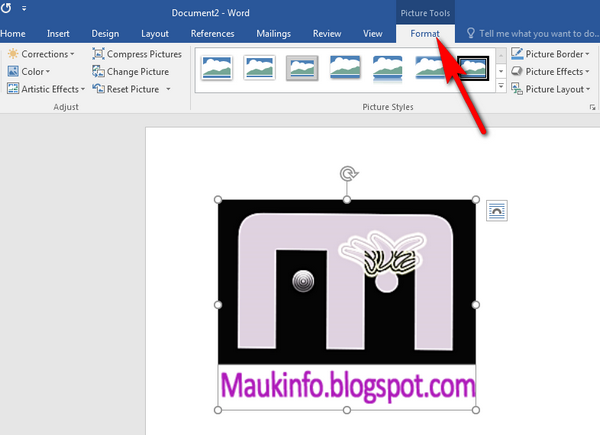
Task: Click the Change Picture button
Action: click(130, 72)
